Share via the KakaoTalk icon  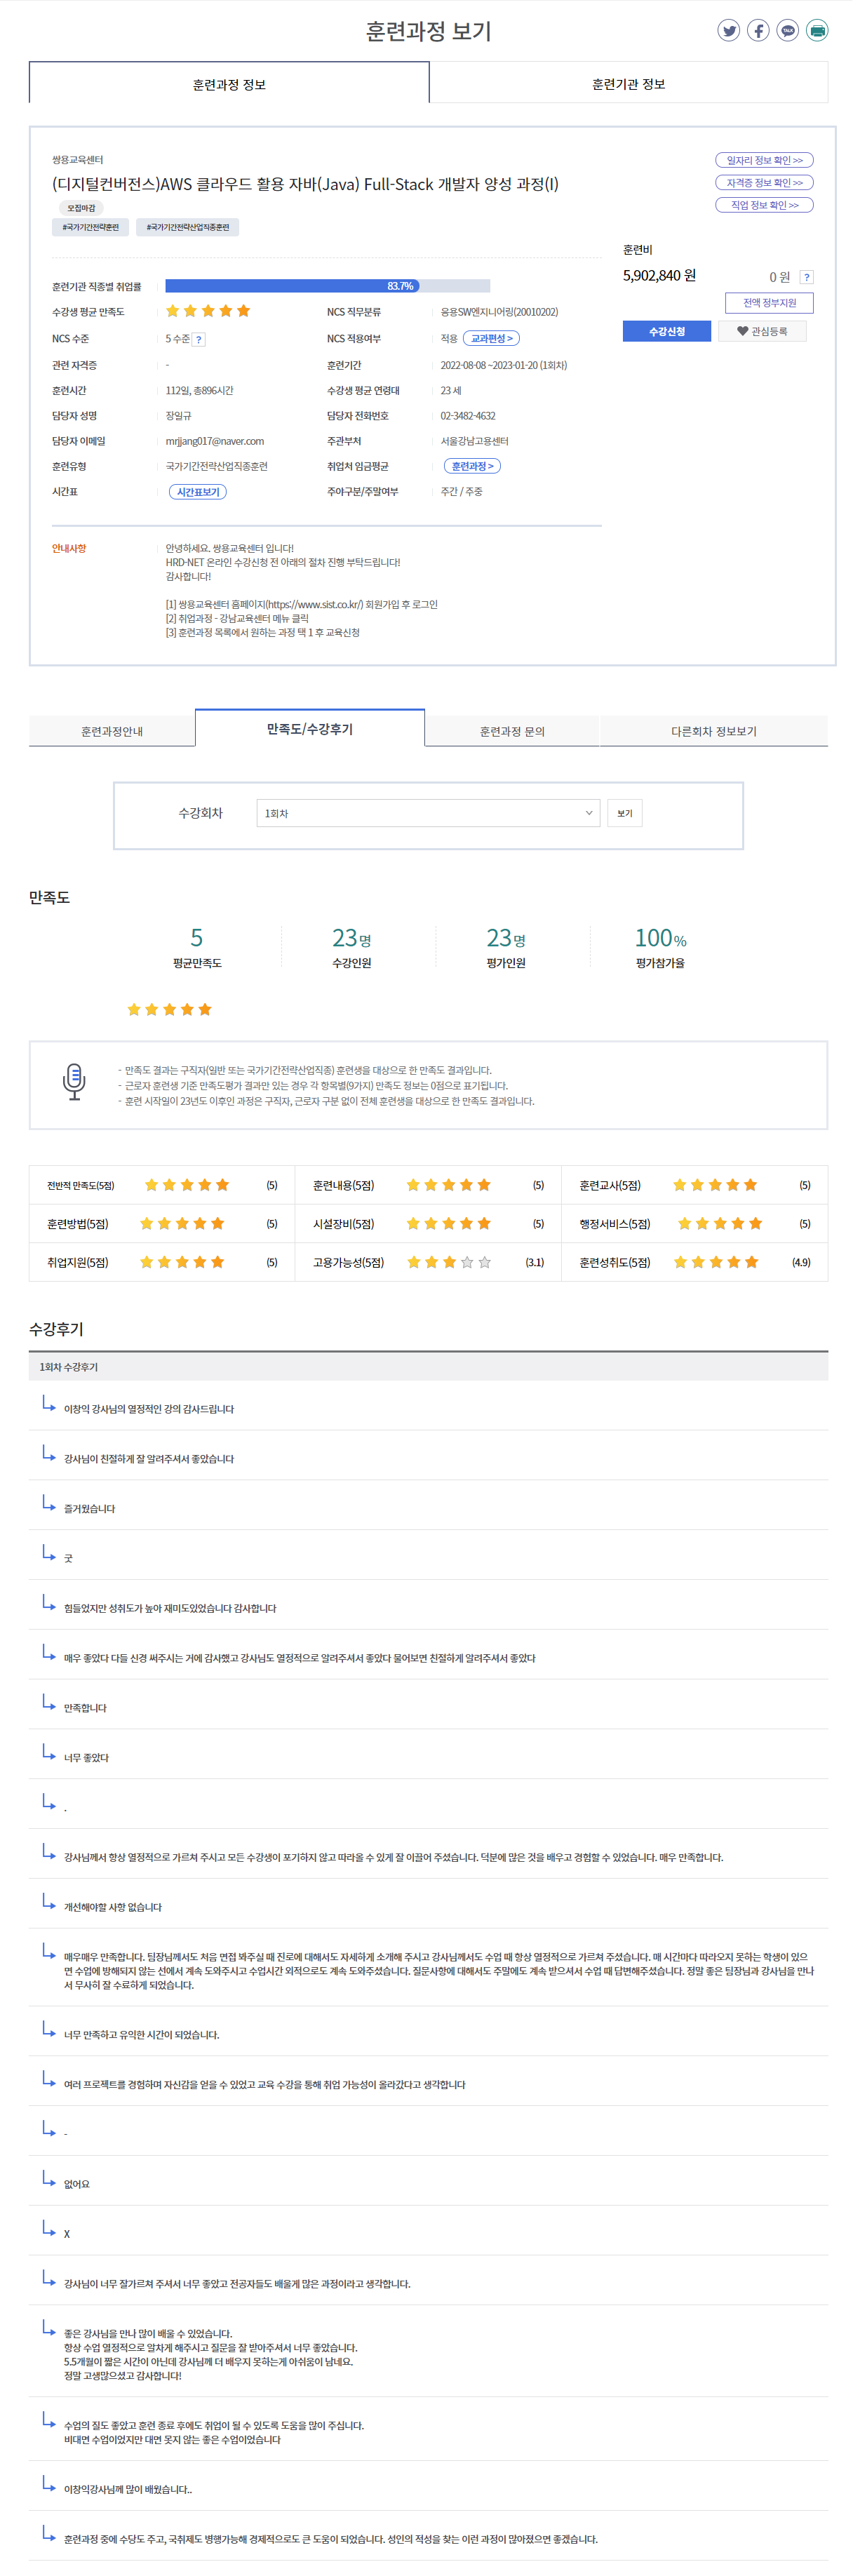pos(788,31)
